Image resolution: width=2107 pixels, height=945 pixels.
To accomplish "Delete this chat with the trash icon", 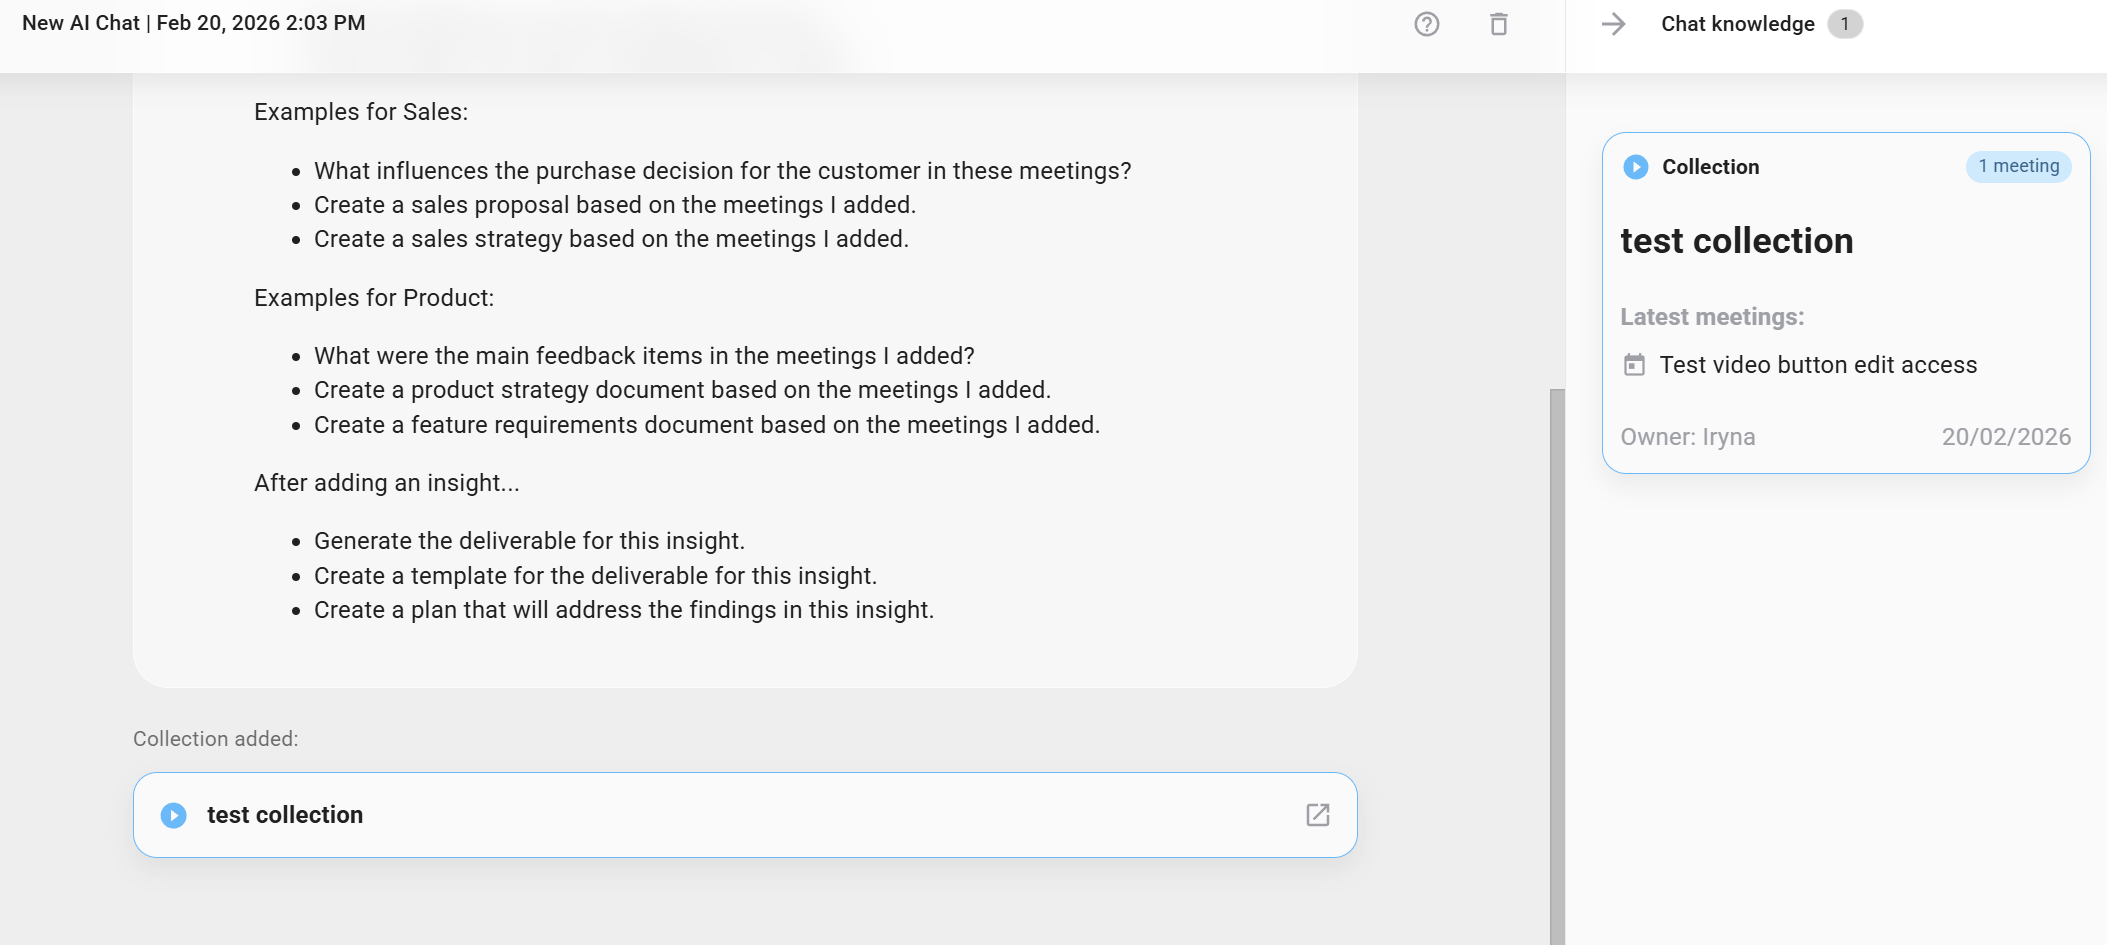I will coord(1498,24).
